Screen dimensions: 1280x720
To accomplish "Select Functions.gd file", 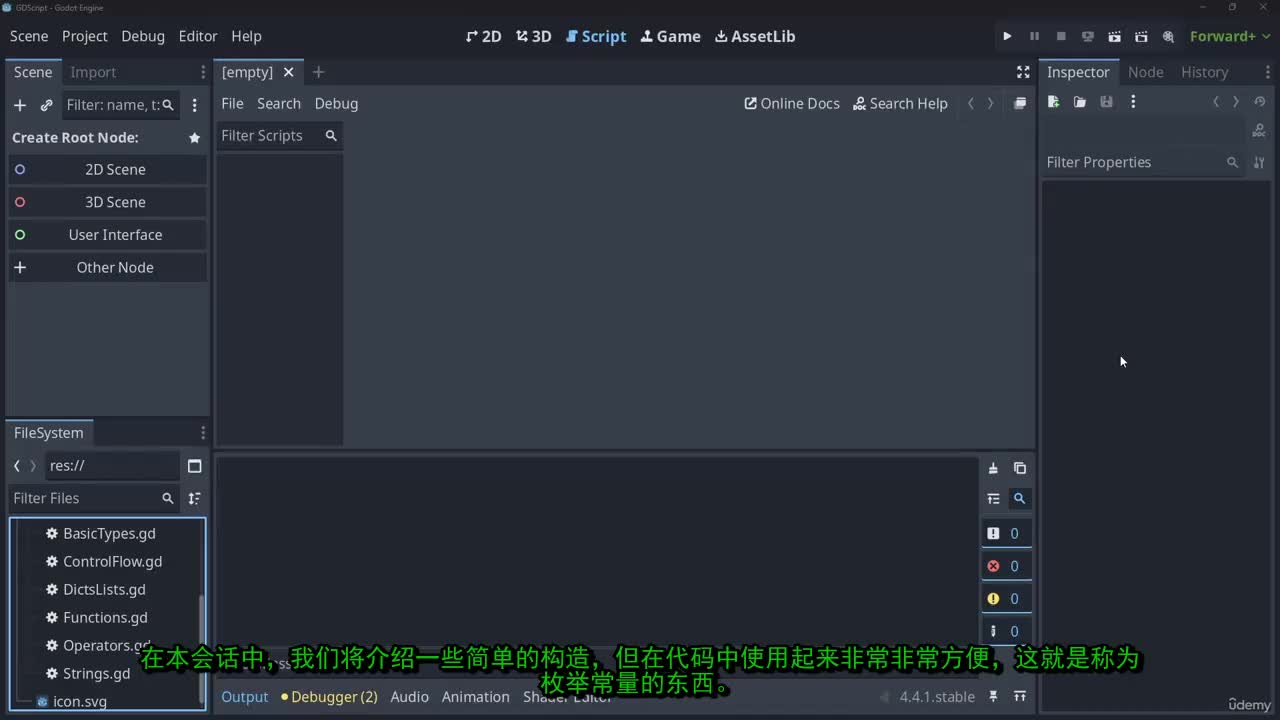I will pos(105,618).
